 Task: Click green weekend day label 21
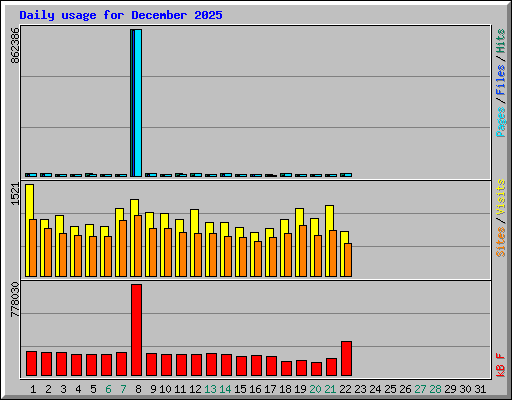[330, 389]
